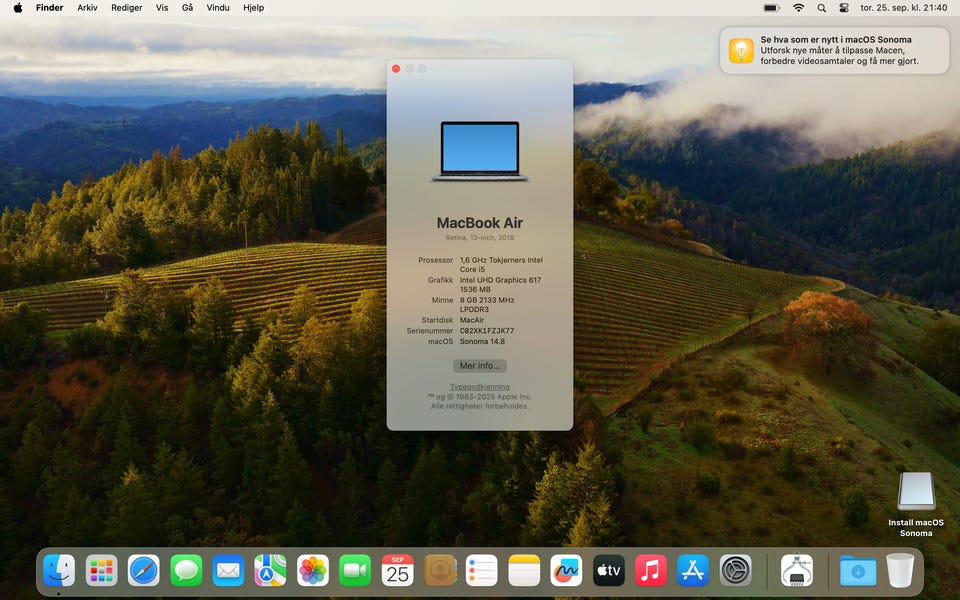Open the App Store icon

tap(693, 571)
